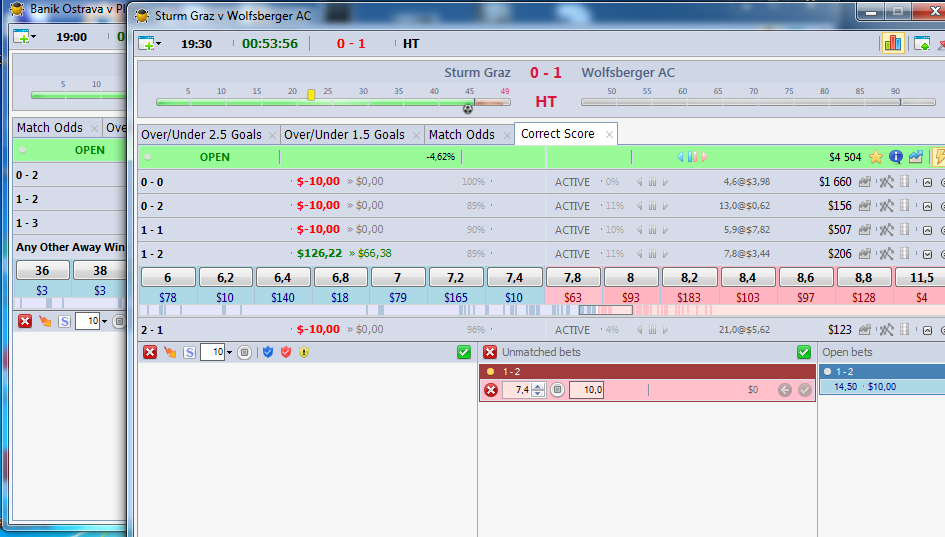Confirm the unmatched bet with grey check icon
The image size is (945, 537).
(805, 390)
